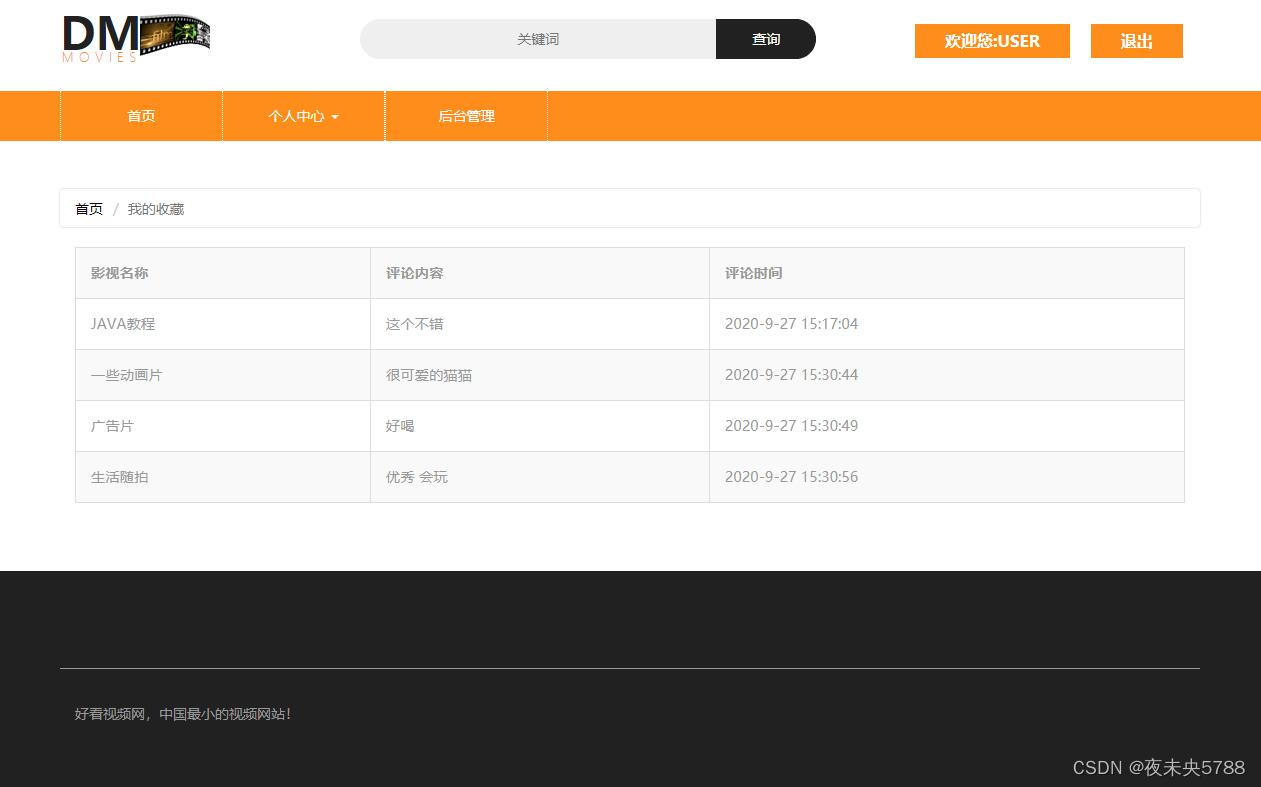Select the 广告片 table cell
Viewport: 1261px width, 787px height.
click(x=223, y=426)
